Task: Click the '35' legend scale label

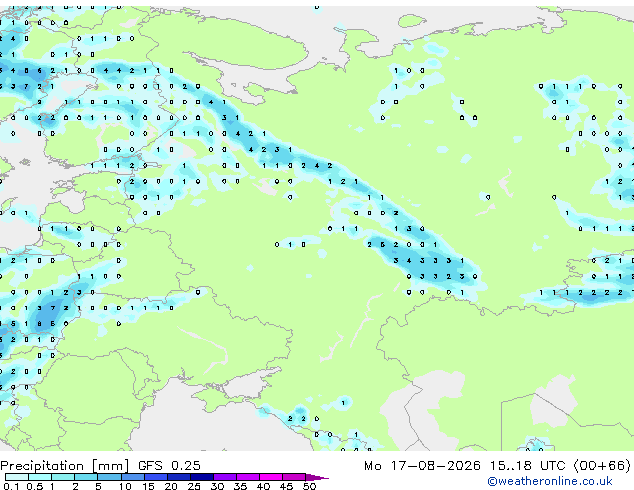Action: [x=240, y=486]
